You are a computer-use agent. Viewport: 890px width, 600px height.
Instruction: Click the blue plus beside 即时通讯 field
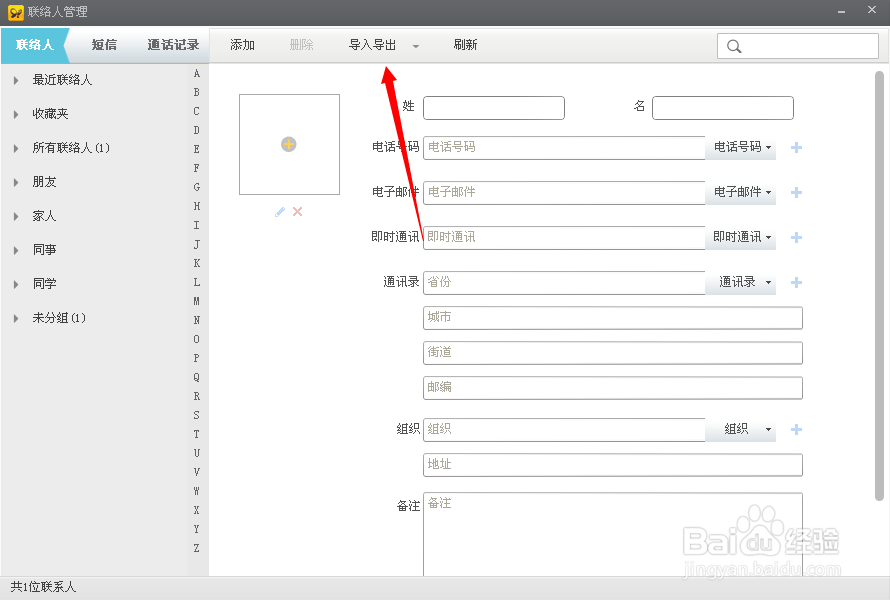pos(796,238)
